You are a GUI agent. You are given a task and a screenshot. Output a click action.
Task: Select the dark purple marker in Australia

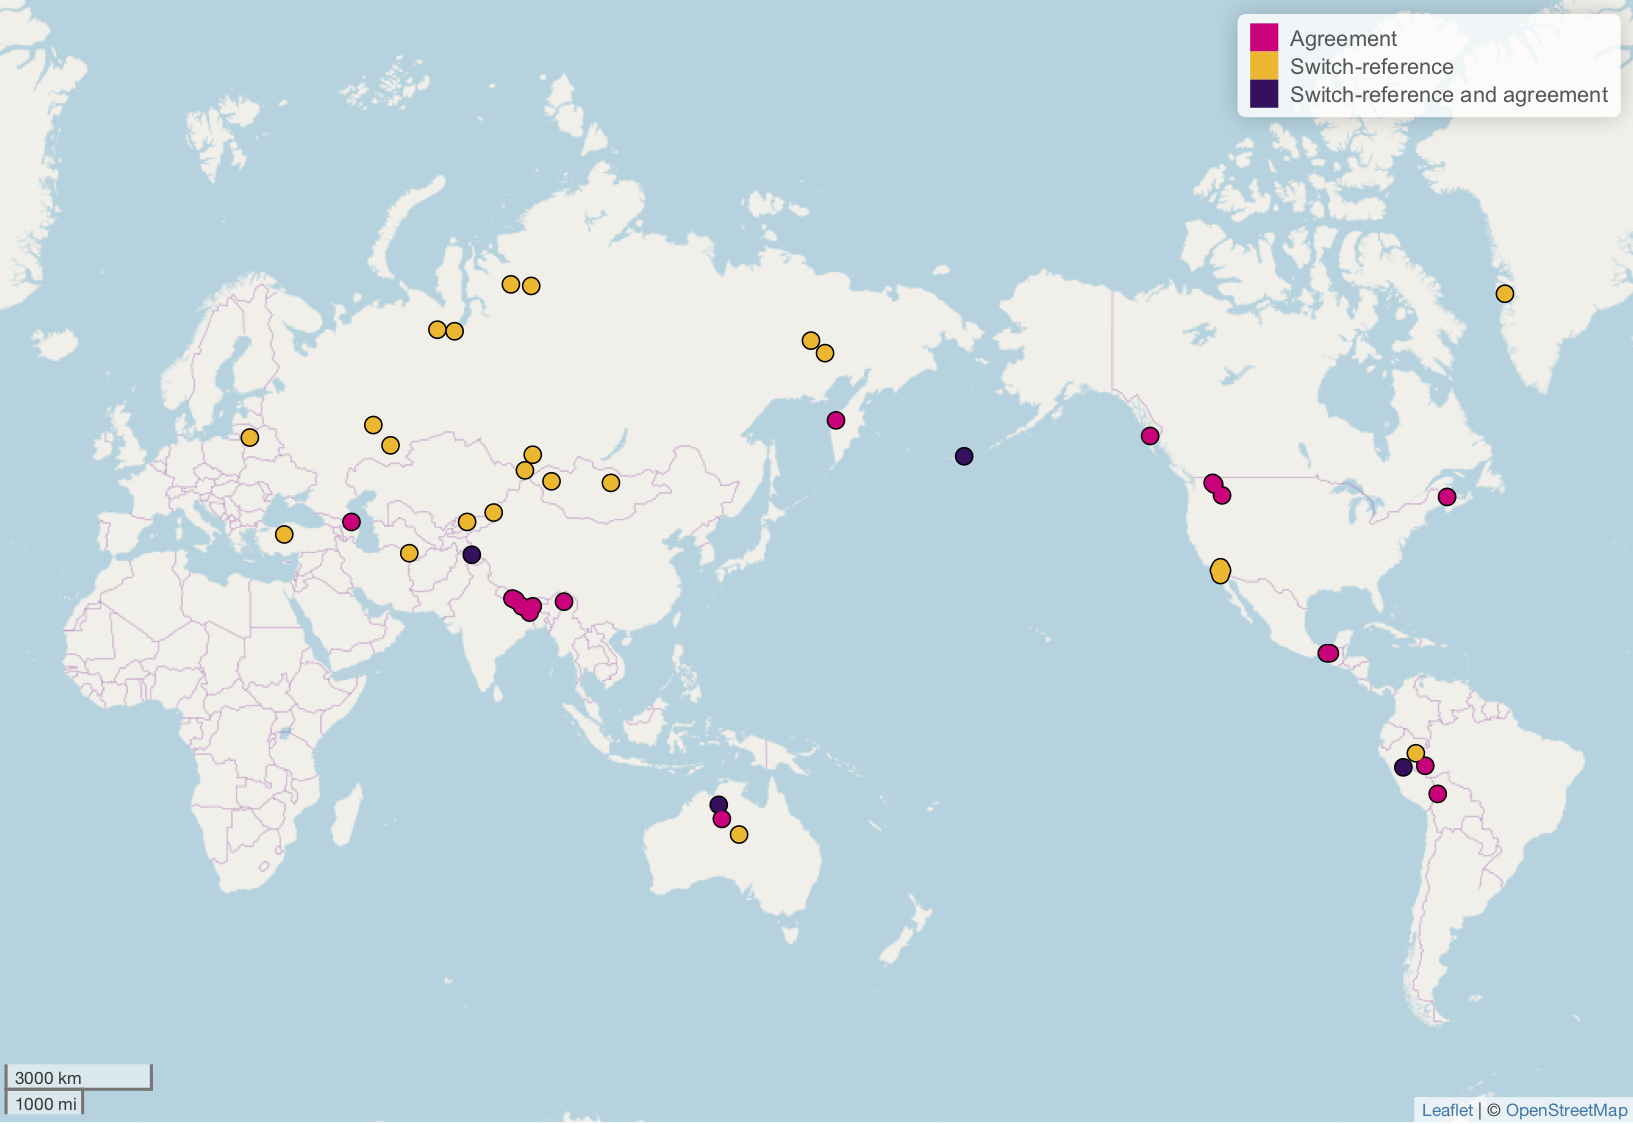[718, 804]
